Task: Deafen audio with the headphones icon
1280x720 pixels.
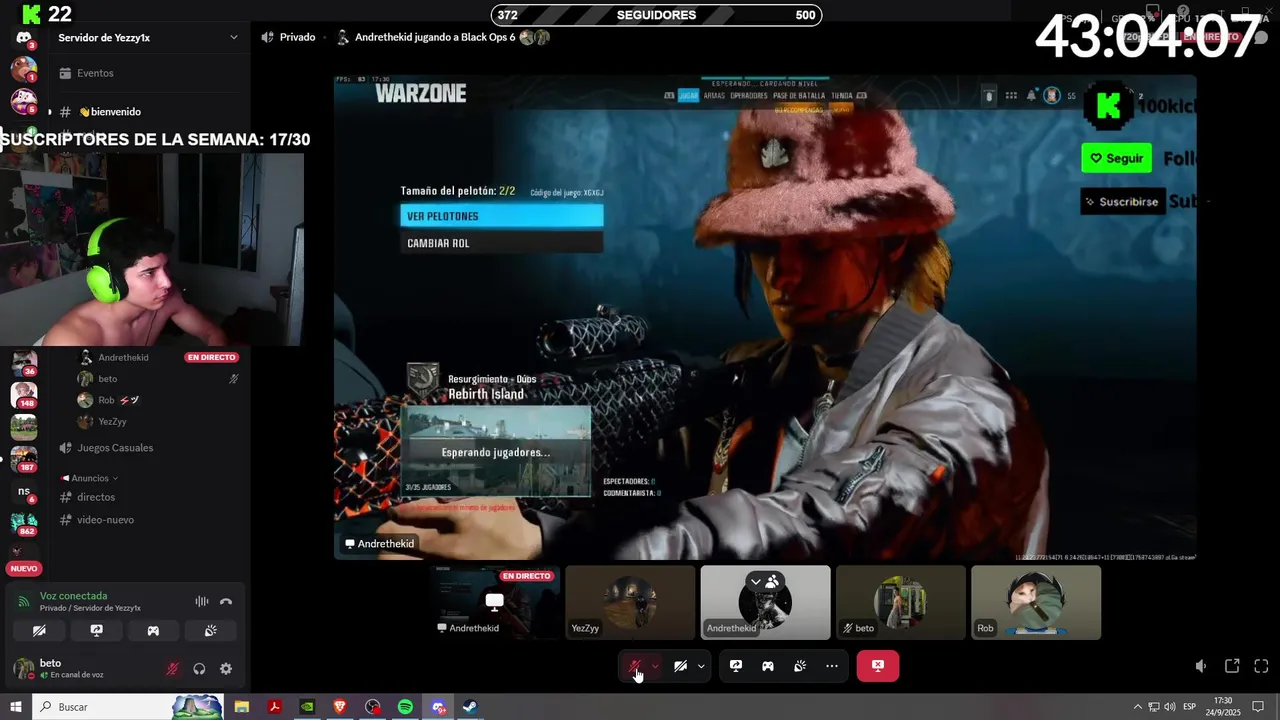Action: [199, 669]
